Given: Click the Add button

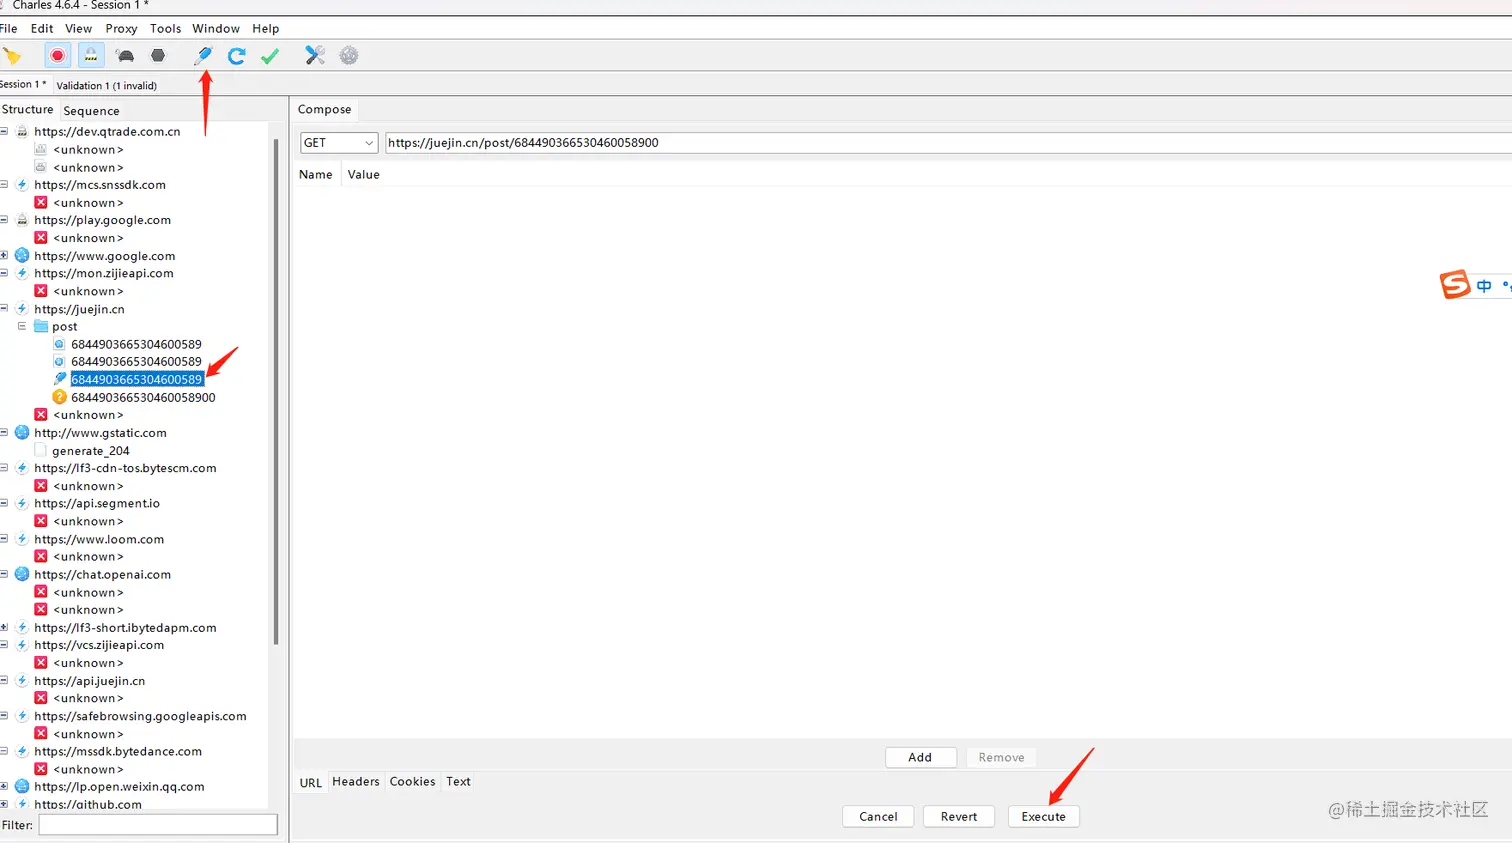Looking at the screenshot, I should tap(920, 758).
